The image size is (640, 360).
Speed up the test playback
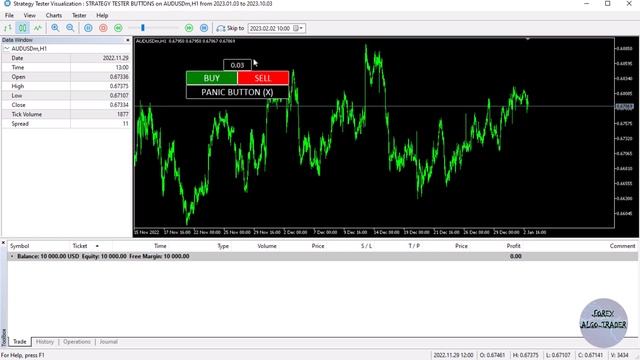tap(189, 28)
